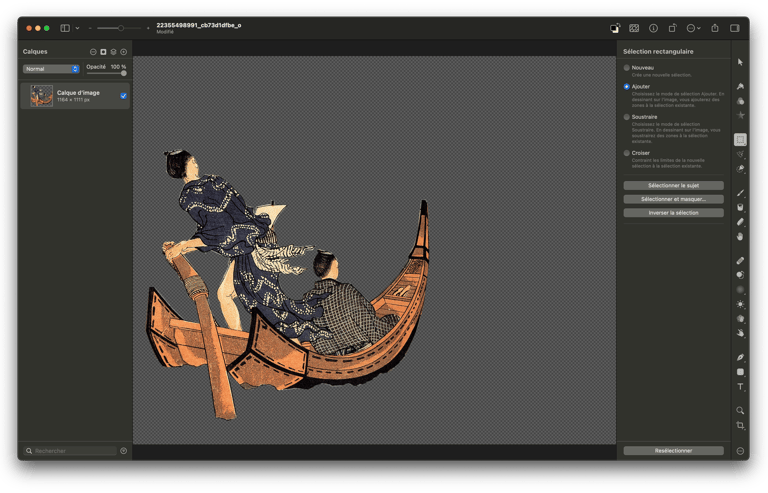The width and height of the screenshot is (768, 493).
Task: Select the Calque d'image layer thumbnail
Action: click(x=42, y=96)
